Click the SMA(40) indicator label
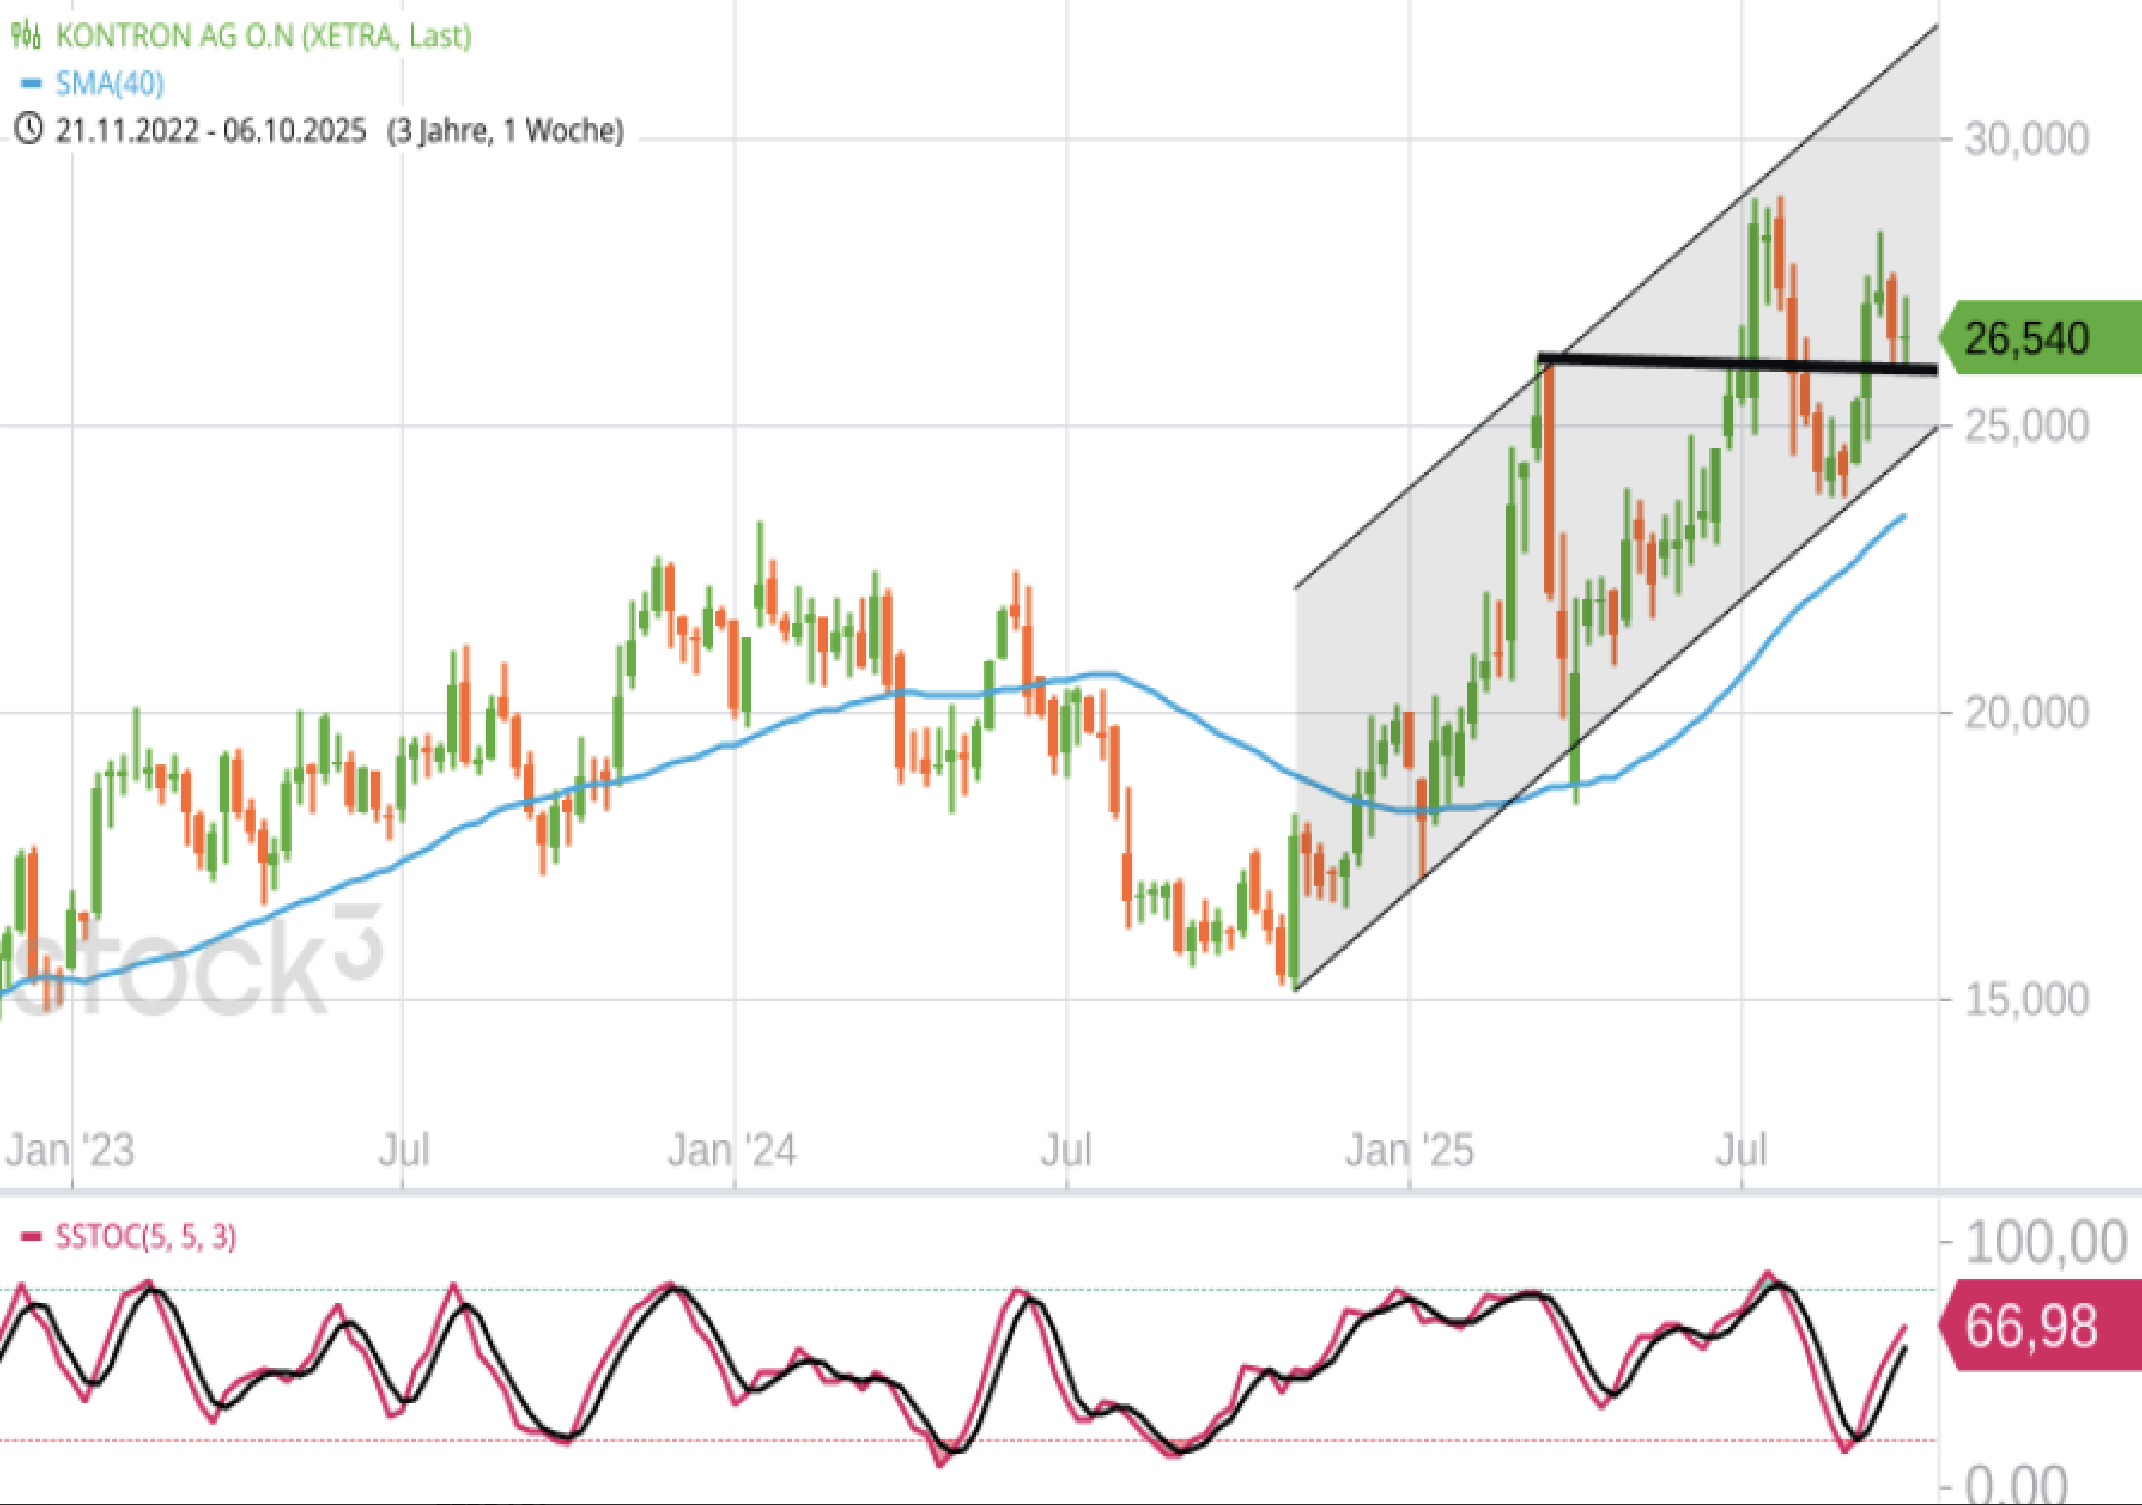Viewport: 2142px width, 1505px height. (x=109, y=83)
